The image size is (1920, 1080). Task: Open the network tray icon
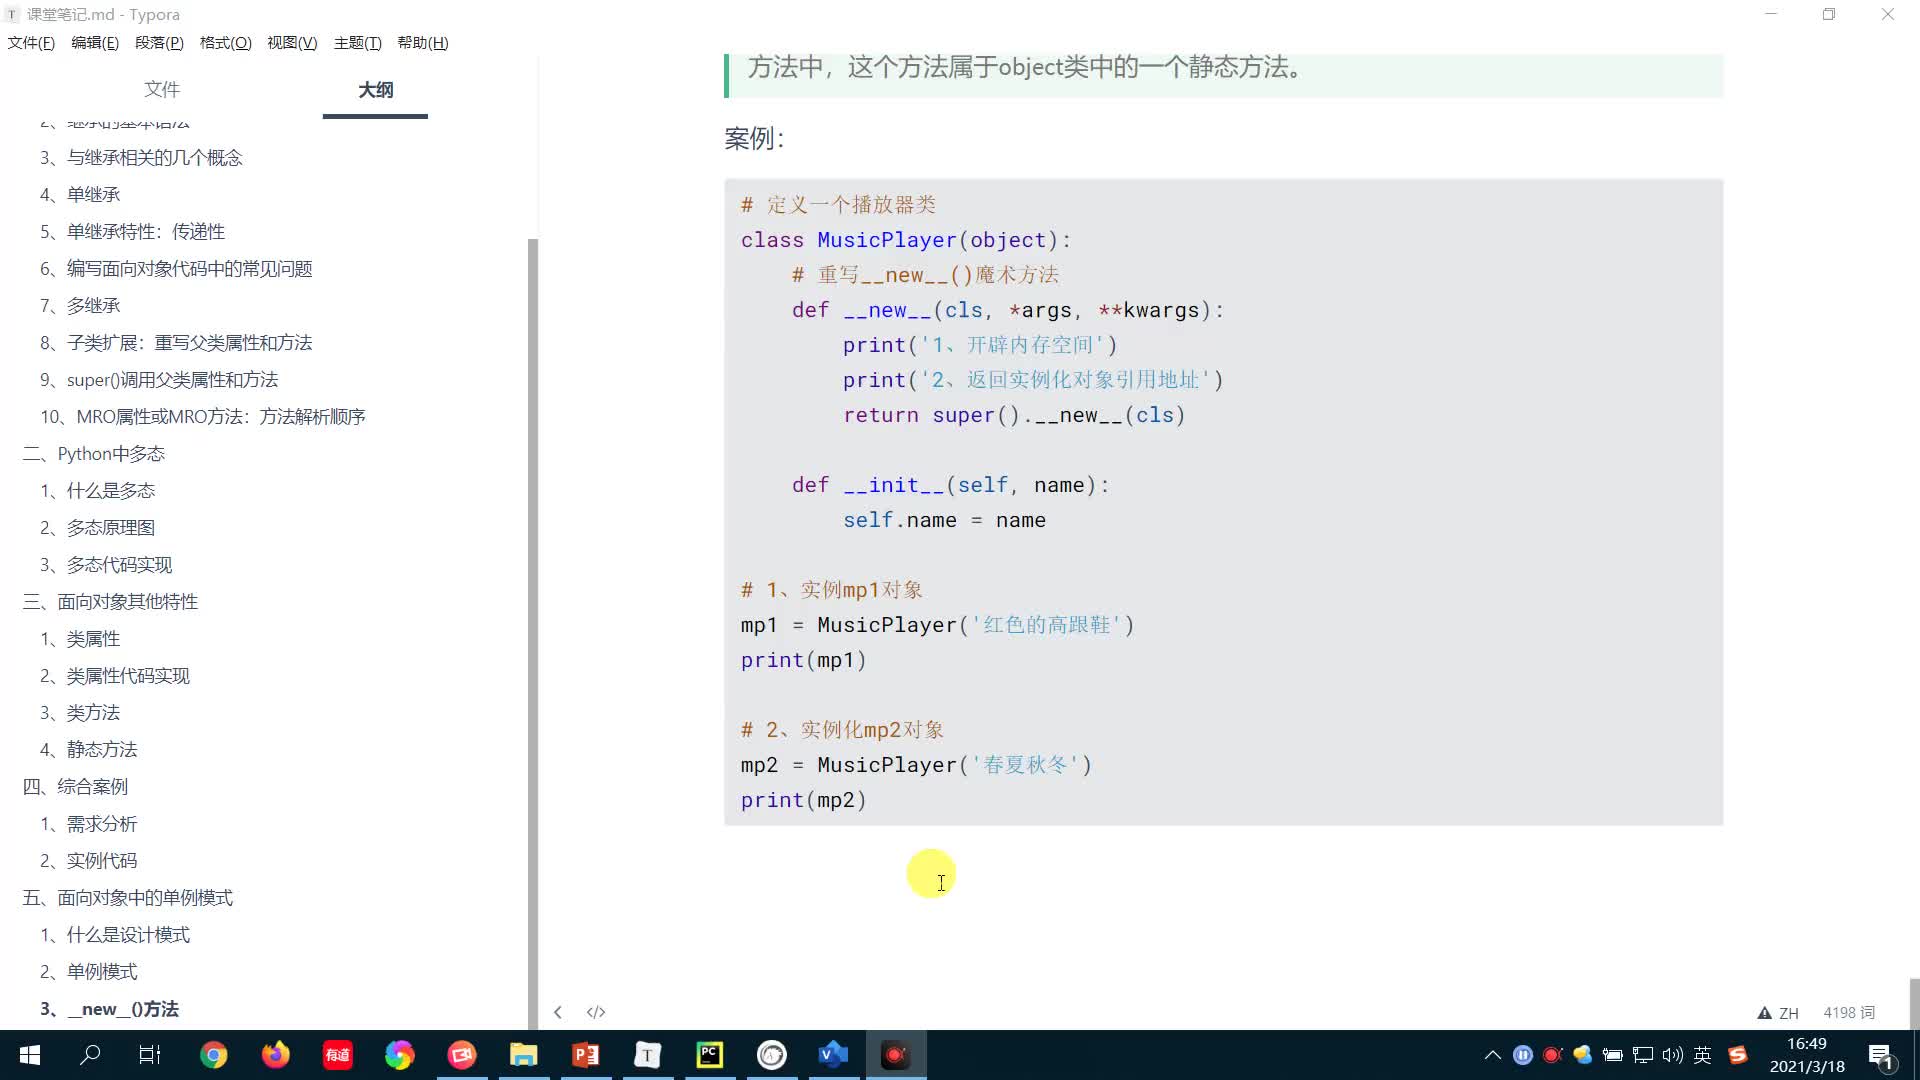coord(1643,1055)
